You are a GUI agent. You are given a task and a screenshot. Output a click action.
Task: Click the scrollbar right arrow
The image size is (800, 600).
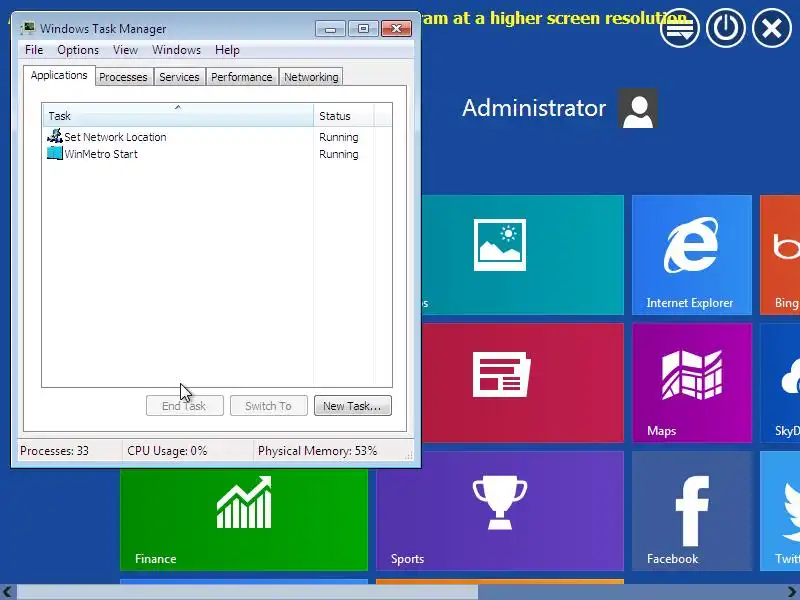click(x=792, y=592)
